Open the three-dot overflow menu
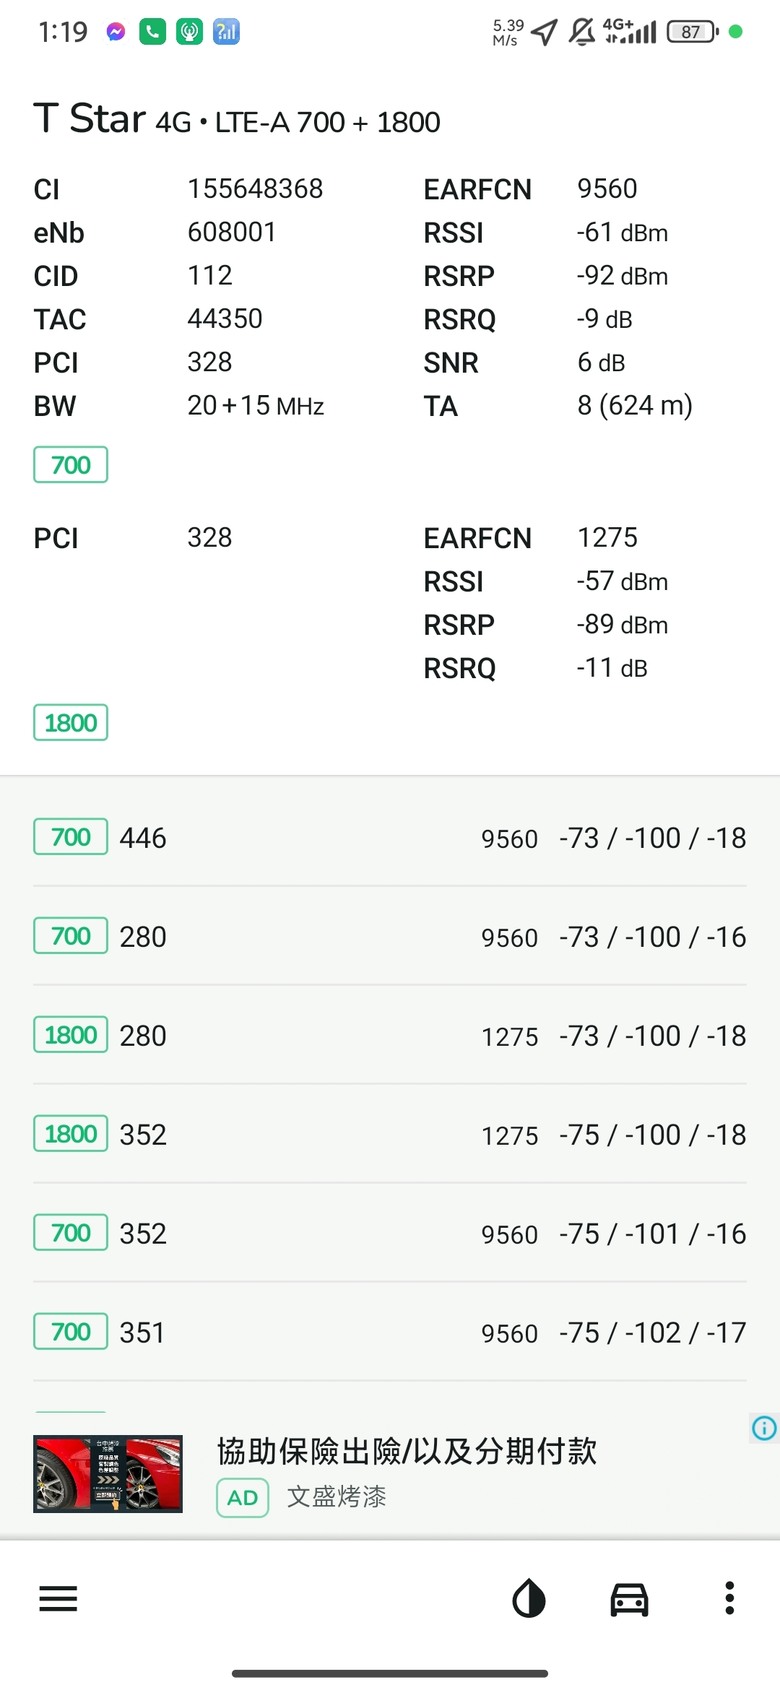The width and height of the screenshot is (780, 1690). tap(730, 1598)
